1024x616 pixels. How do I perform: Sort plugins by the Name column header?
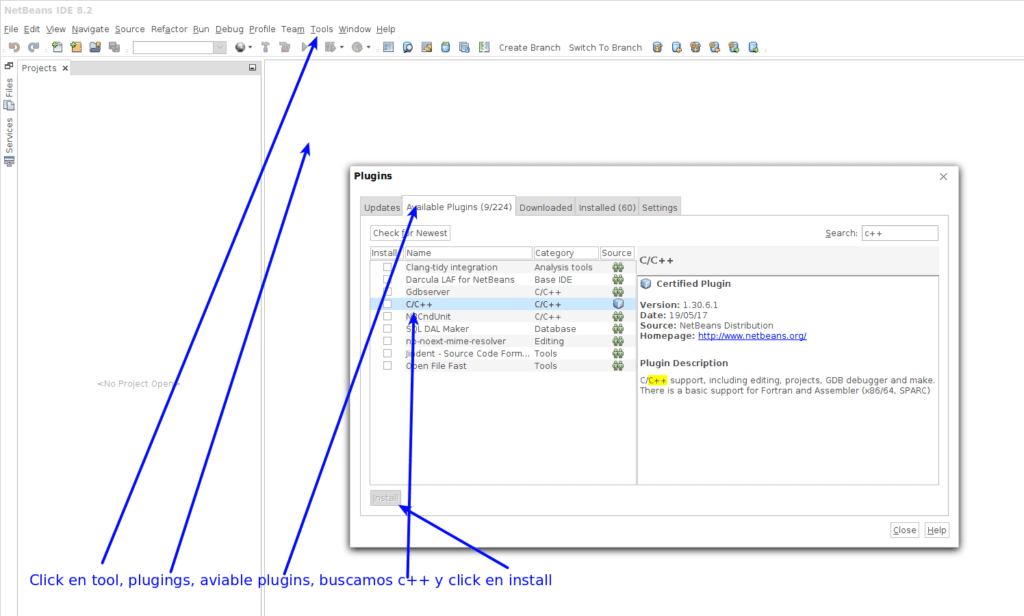(468, 253)
